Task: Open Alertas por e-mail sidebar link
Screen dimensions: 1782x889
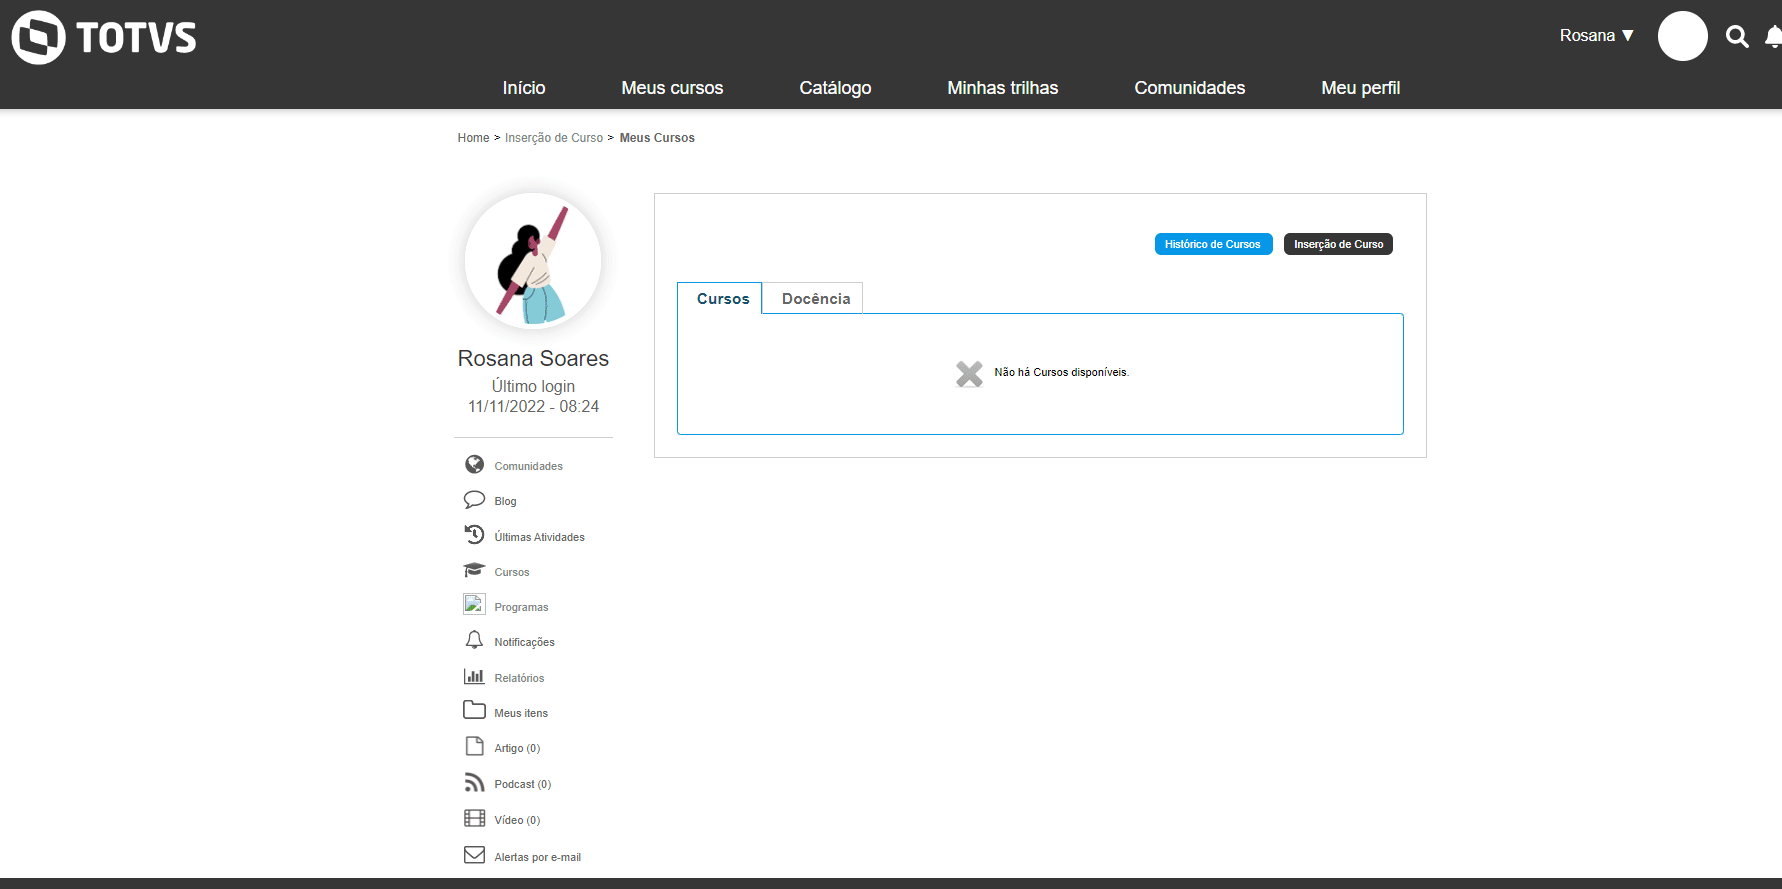Action: point(537,857)
